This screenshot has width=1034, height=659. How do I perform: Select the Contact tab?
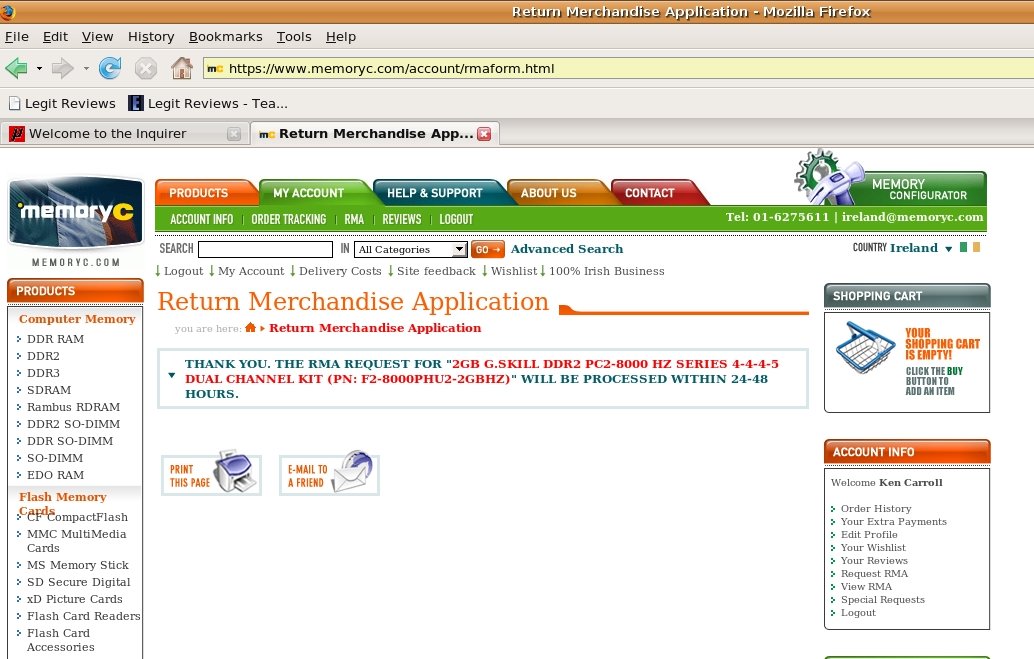(656, 193)
